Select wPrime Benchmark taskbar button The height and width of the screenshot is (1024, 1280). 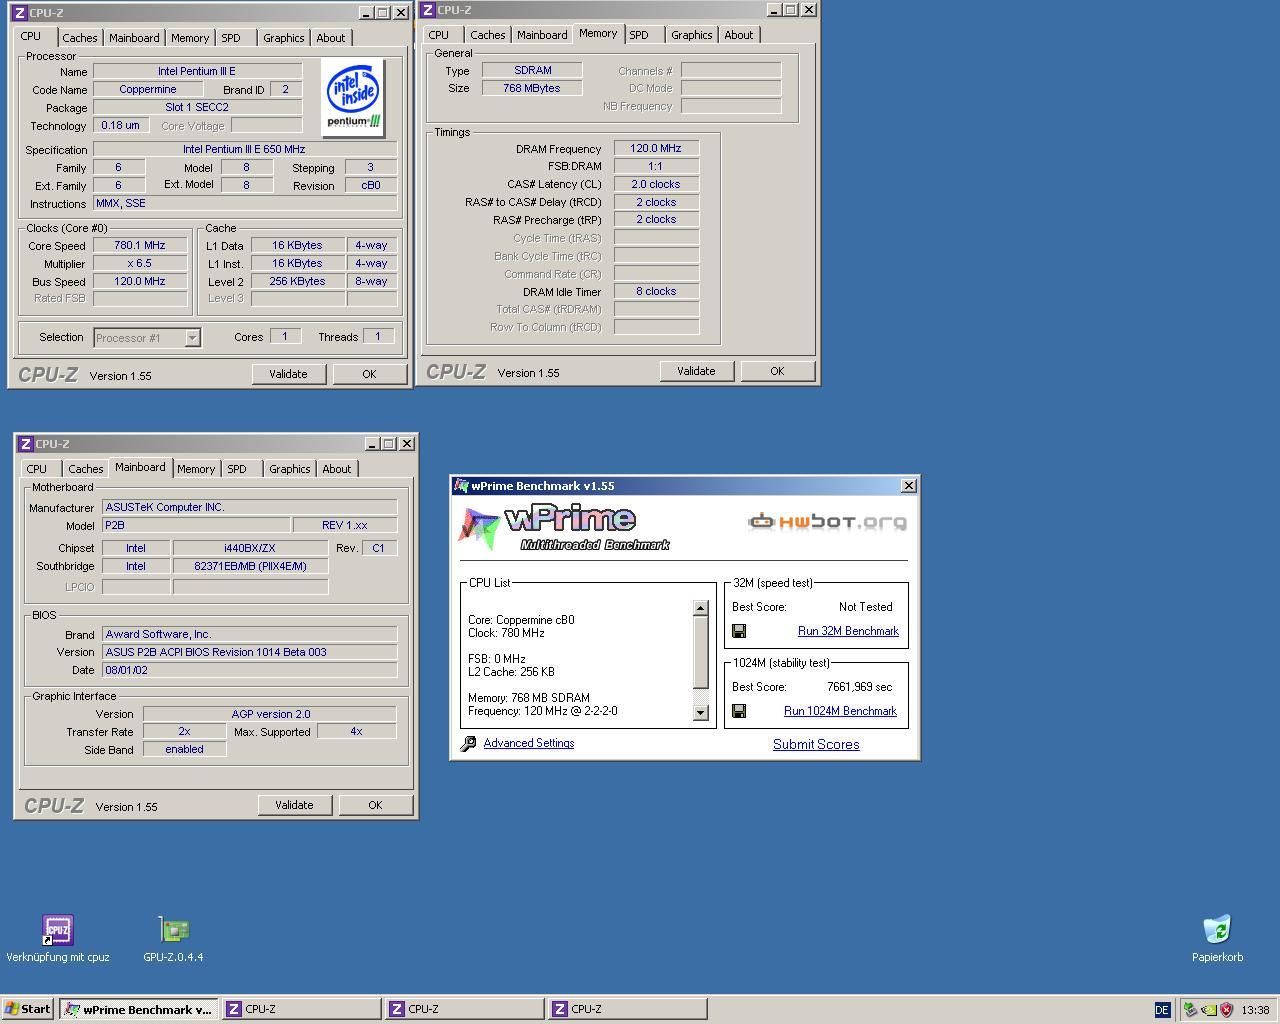[138, 1009]
